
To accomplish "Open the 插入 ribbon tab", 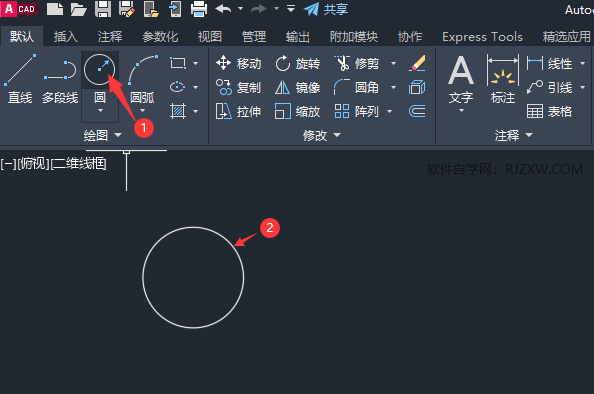I will point(66,37).
